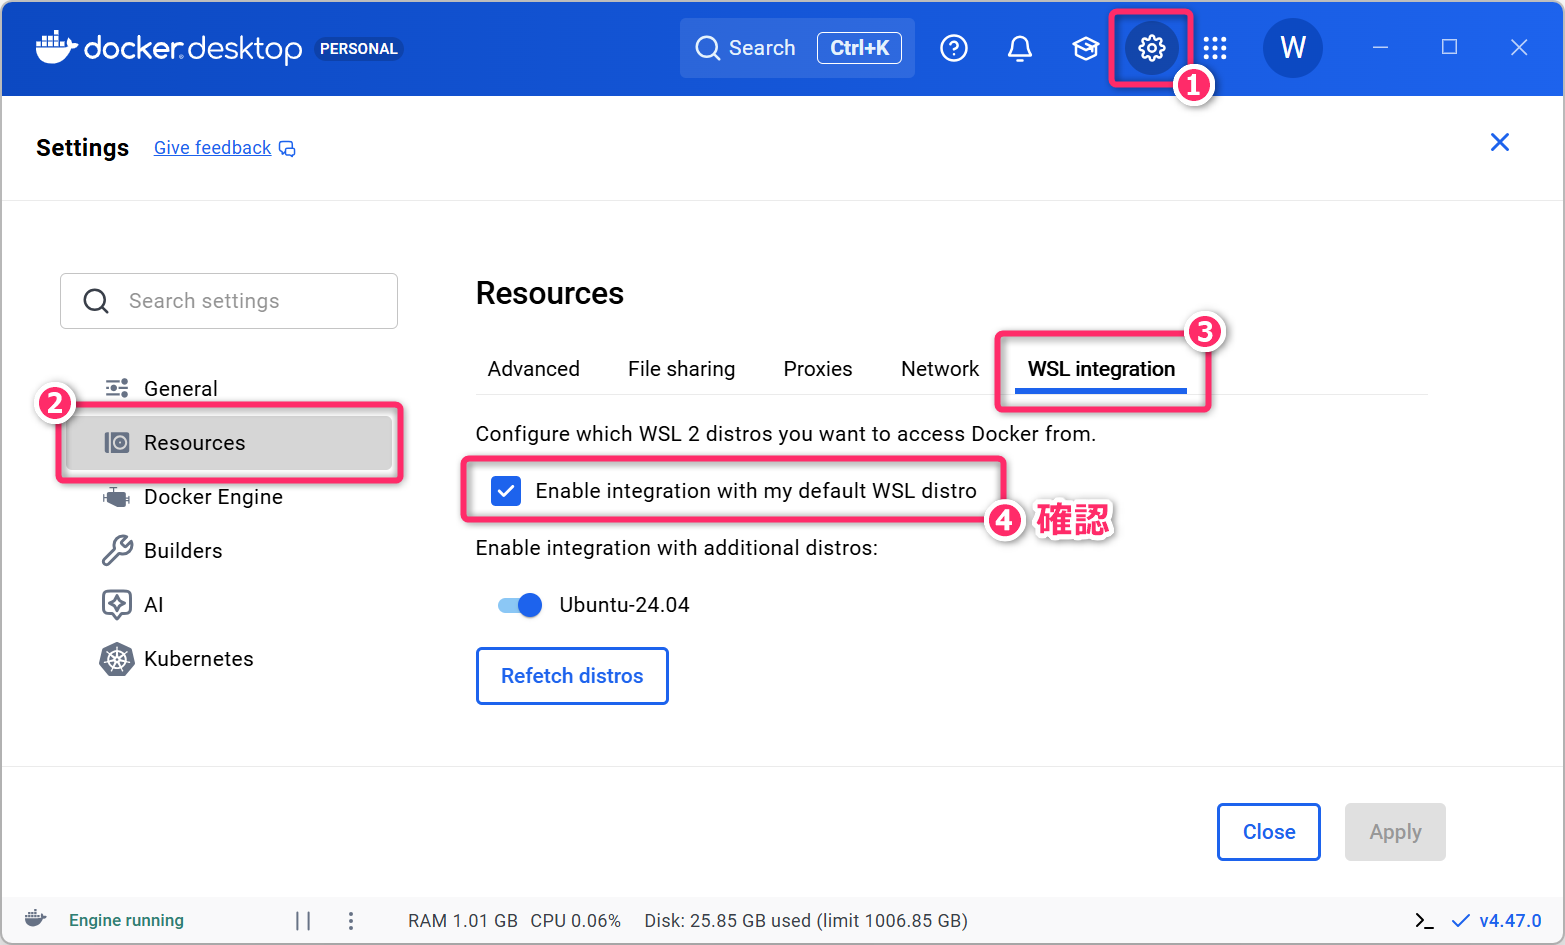The image size is (1565, 945).
Task: Open the terminal icon in status bar
Action: (x=1424, y=921)
